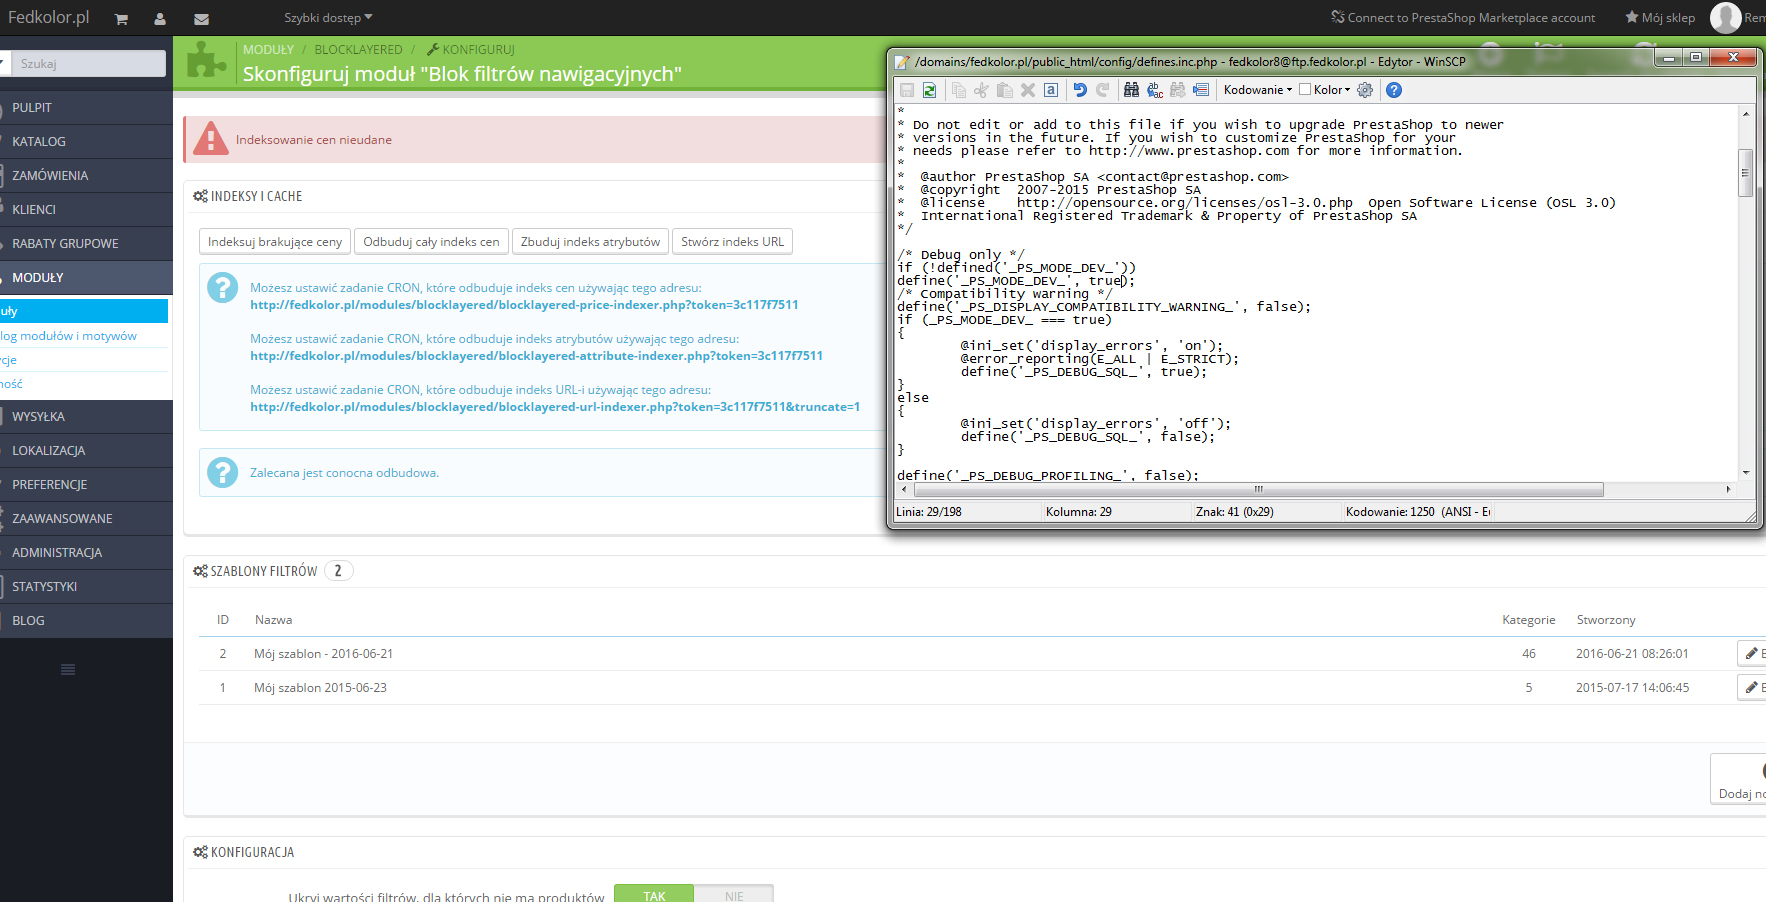The height and width of the screenshot is (902, 1766).
Task: Toggle the Kolor checkbox in editor toolbar
Action: click(1305, 90)
